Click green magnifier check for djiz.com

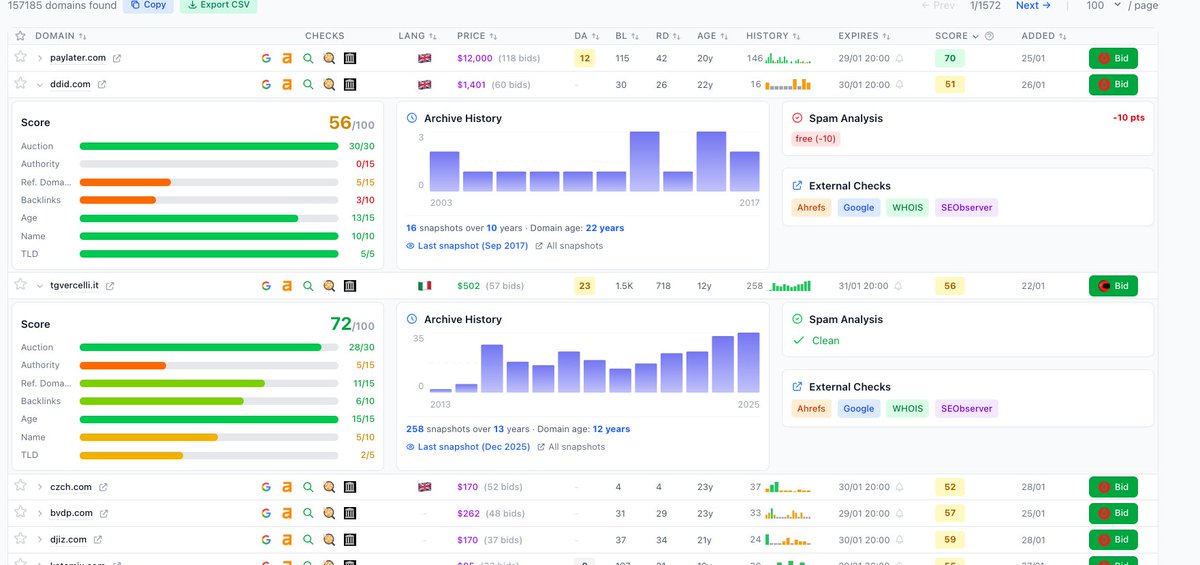click(308, 539)
